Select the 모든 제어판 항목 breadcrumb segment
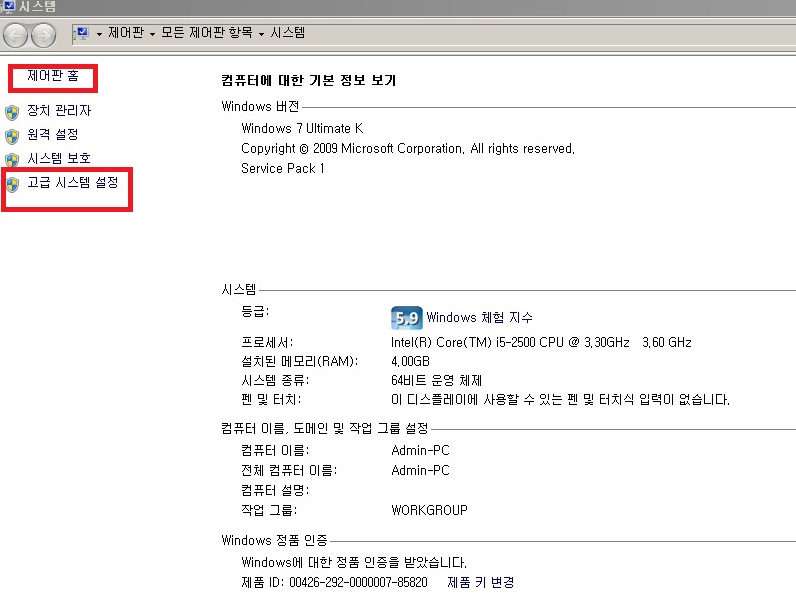The width and height of the screenshot is (796, 596). pos(207,33)
